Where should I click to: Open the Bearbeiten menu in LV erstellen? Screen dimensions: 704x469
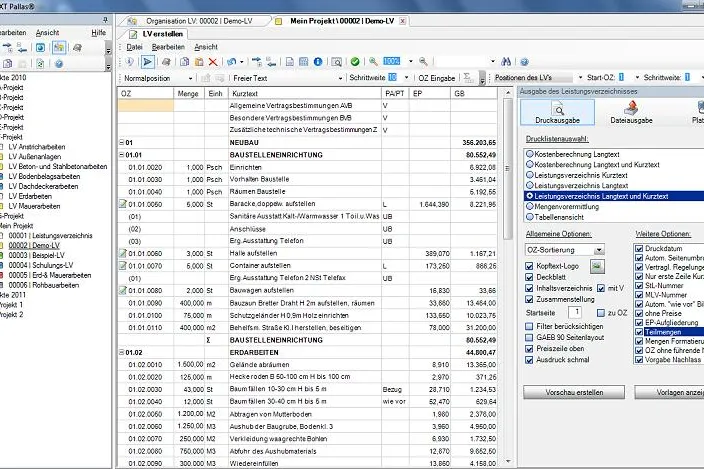point(168,47)
